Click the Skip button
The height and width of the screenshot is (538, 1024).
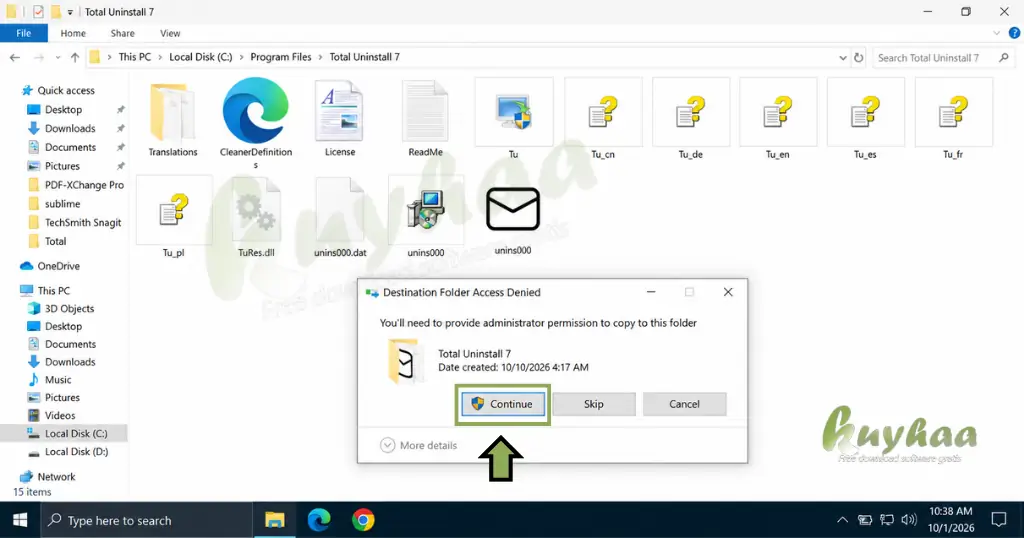click(x=594, y=404)
